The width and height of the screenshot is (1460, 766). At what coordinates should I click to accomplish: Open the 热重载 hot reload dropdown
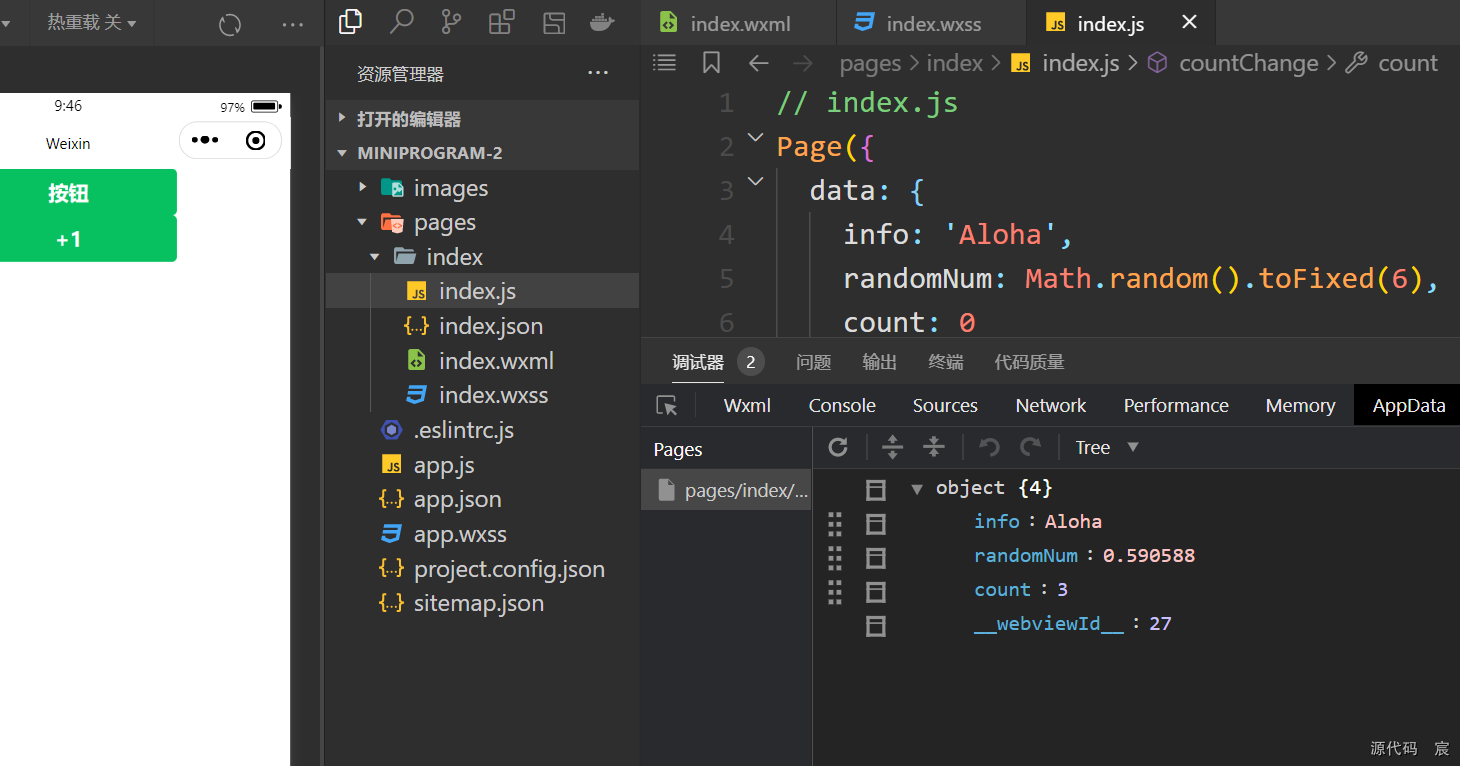[92, 22]
